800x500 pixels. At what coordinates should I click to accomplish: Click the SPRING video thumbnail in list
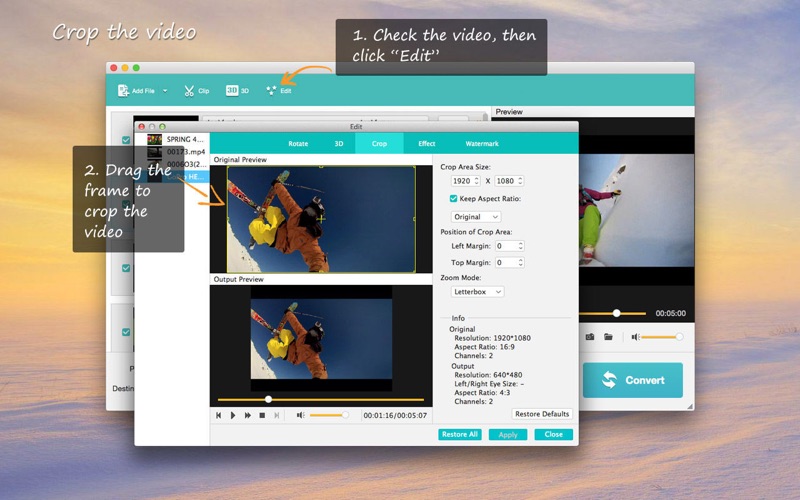154,139
